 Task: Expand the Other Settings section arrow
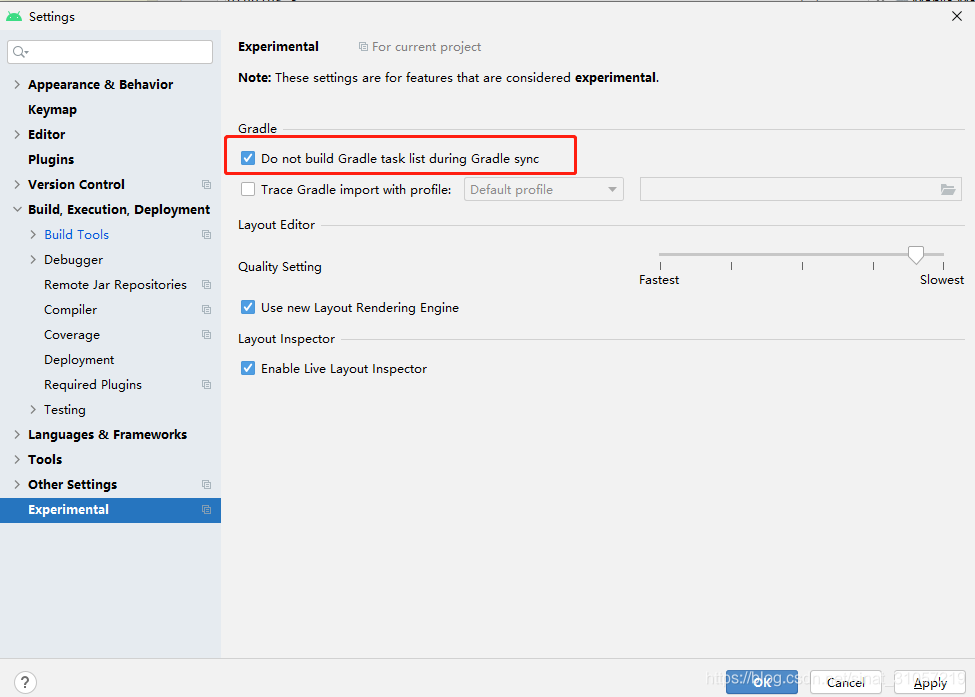(17, 484)
